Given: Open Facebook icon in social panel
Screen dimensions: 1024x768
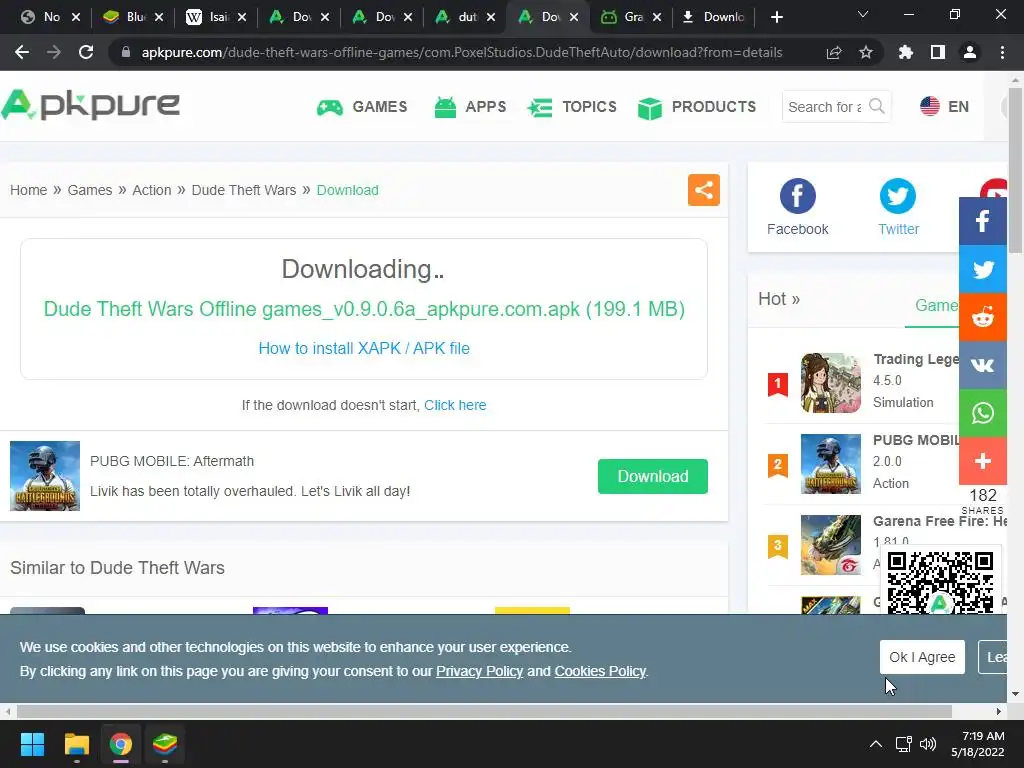Looking at the screenshot, I should point(797,196).
